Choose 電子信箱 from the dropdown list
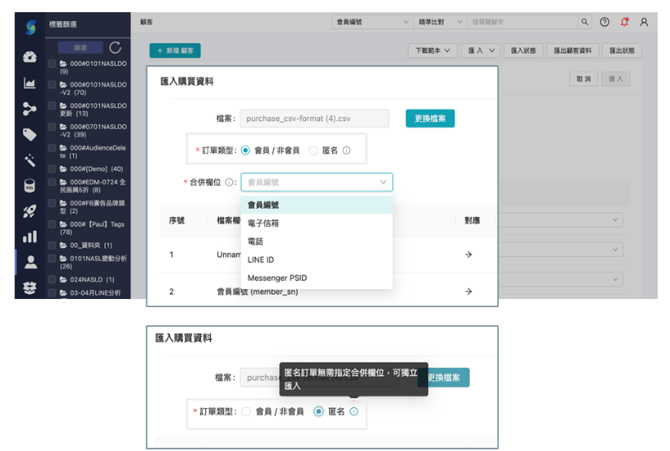 tap(263, 223)
